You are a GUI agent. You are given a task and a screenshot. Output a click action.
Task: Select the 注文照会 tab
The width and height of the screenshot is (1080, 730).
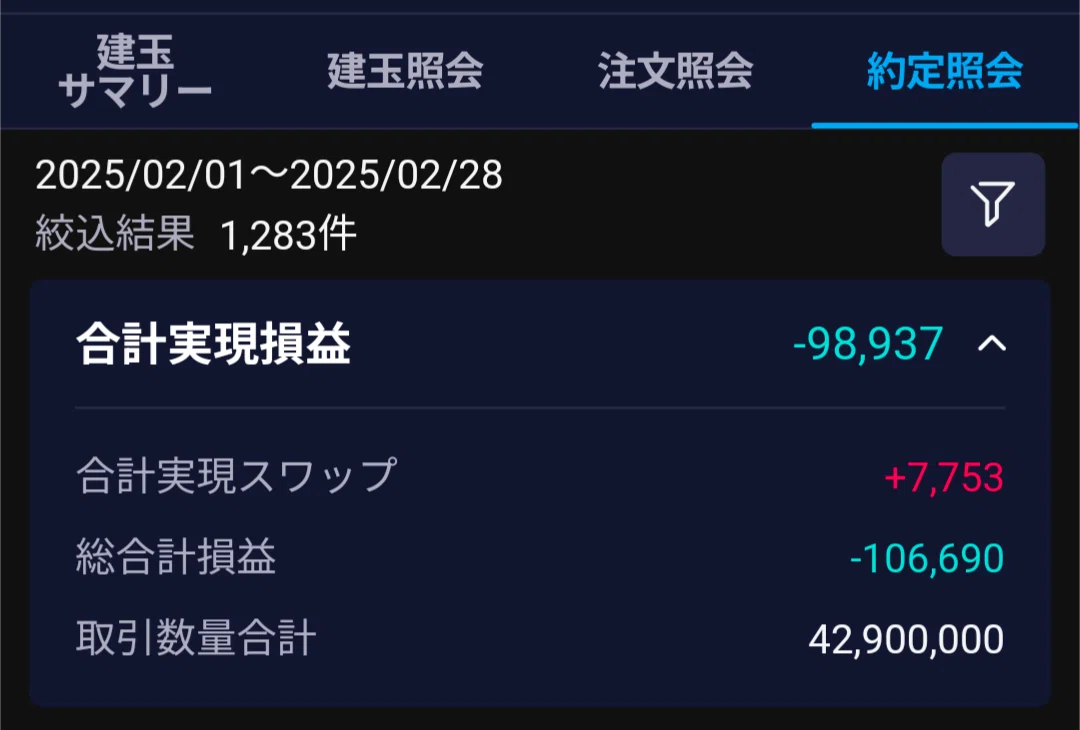[x=675, y=70]
